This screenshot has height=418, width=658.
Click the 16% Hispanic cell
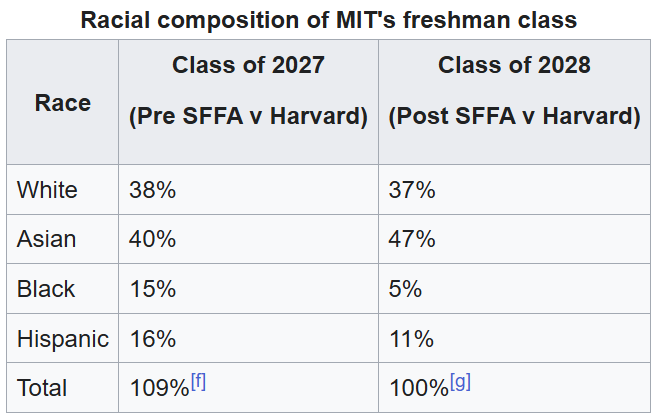pos(248,338)
